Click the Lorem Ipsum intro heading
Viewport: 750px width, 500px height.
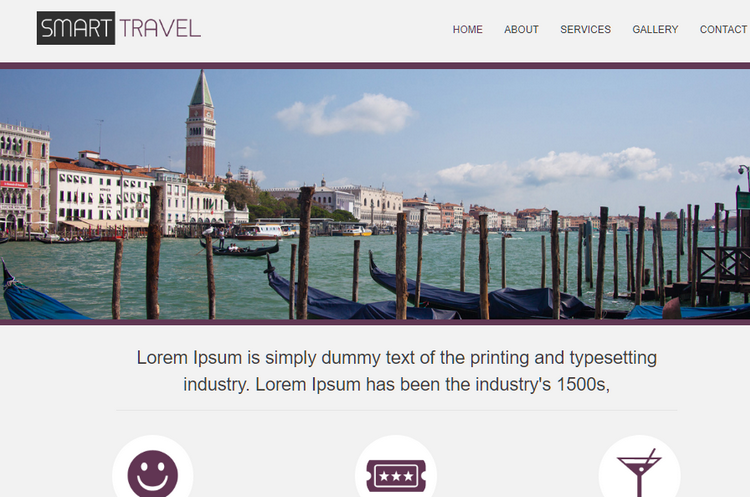(x=397, y=371)
